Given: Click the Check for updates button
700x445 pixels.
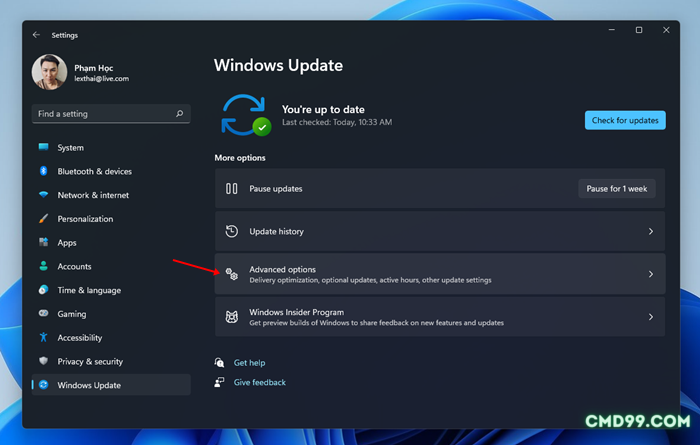Looking at the screenshot, I should 625,121.
